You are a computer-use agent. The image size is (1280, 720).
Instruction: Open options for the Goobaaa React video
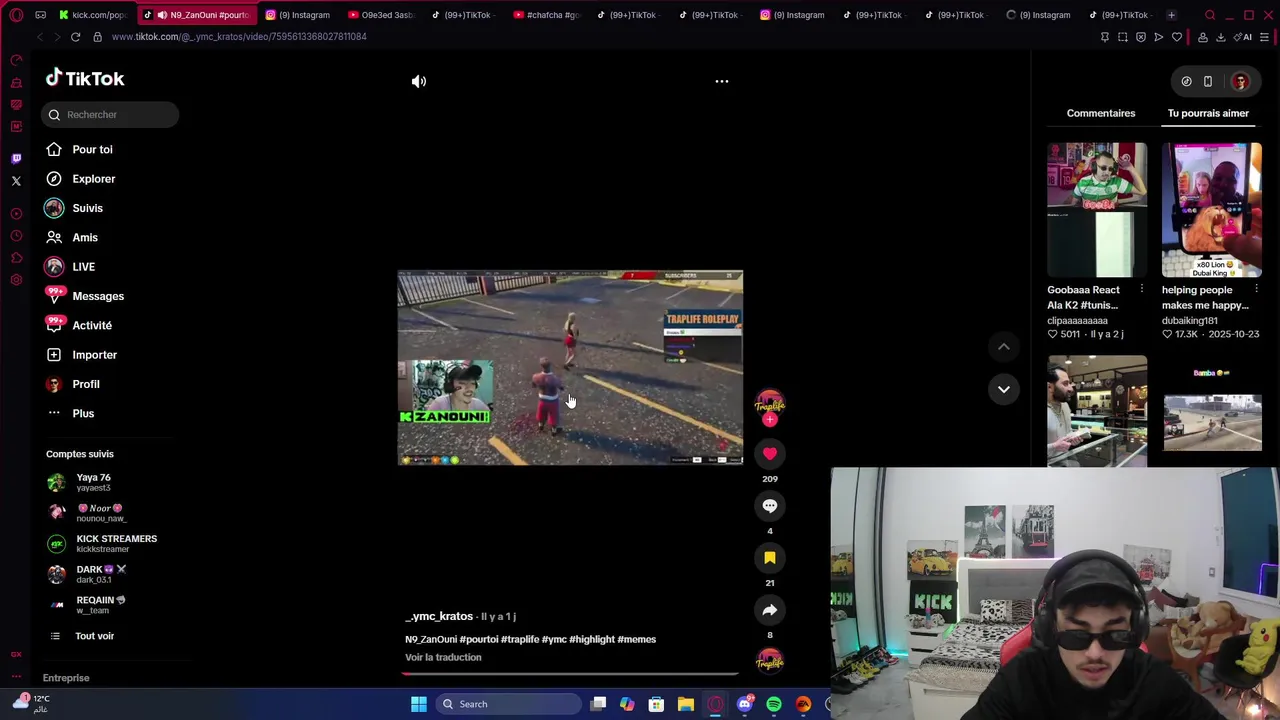pos(1141,289)
